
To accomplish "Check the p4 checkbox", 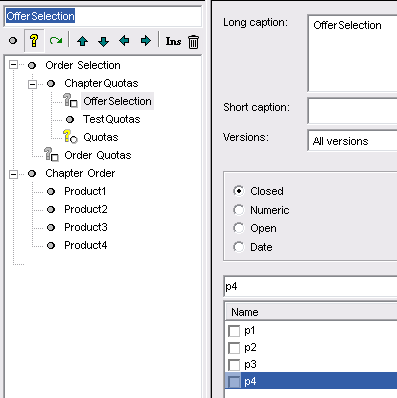I will point(234,382).
